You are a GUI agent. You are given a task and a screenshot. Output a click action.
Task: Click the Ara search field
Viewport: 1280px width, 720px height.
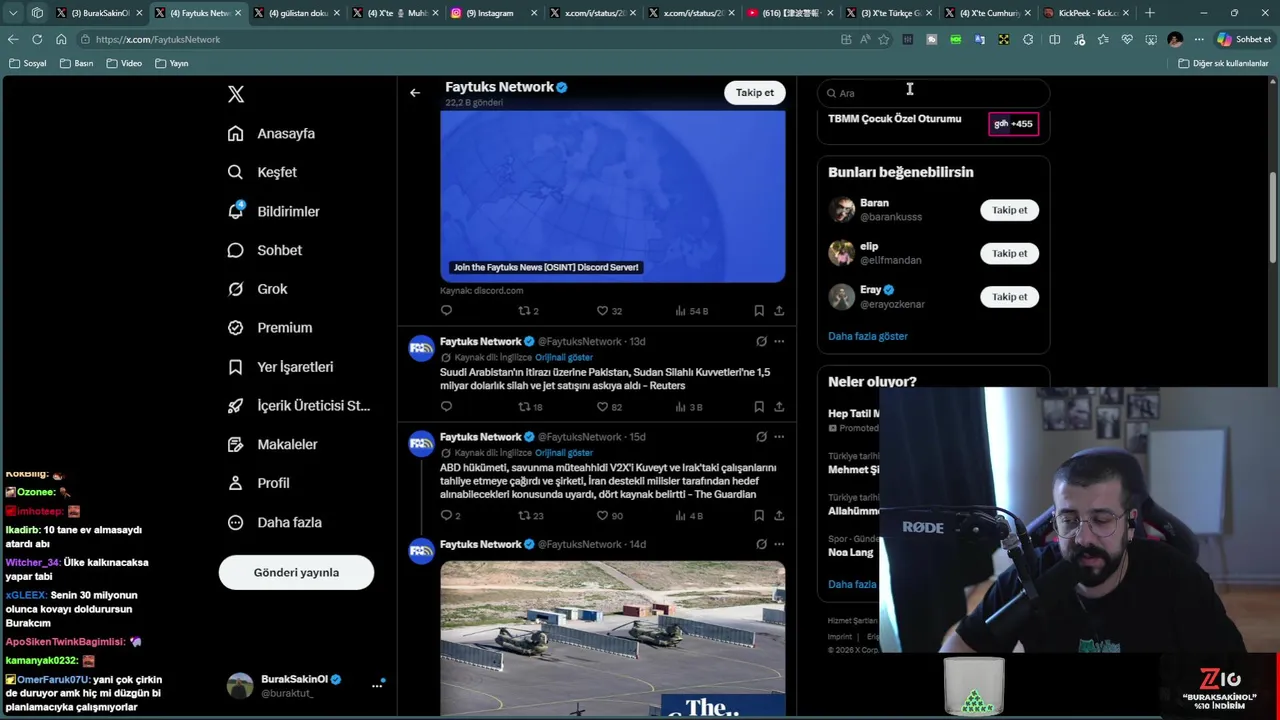pyautogui.click(x=934, y=93)
